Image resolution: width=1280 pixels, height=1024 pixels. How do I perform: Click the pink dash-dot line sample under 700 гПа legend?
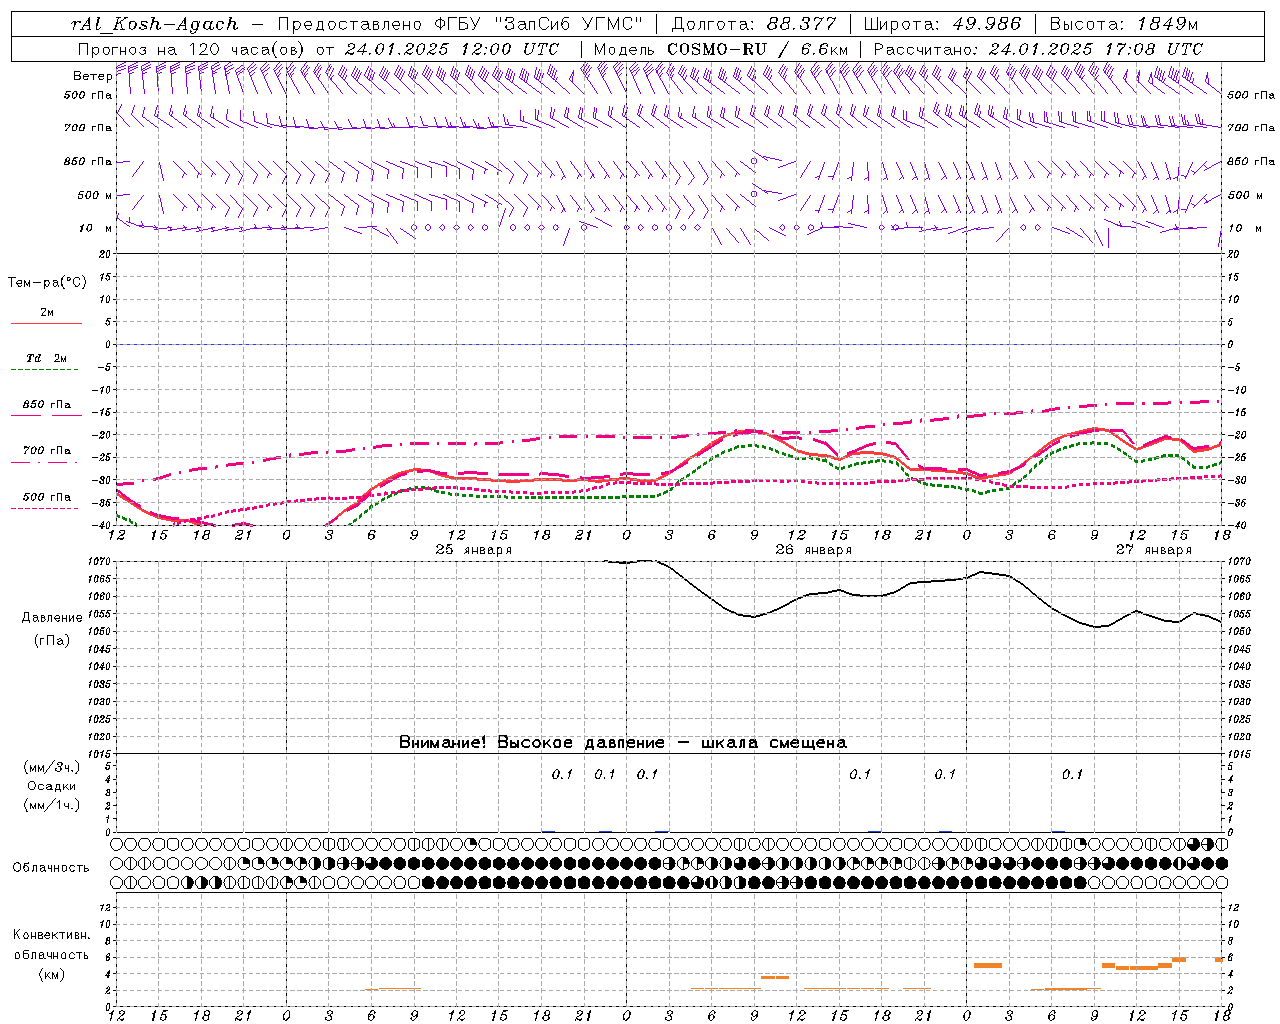point(44,462)
